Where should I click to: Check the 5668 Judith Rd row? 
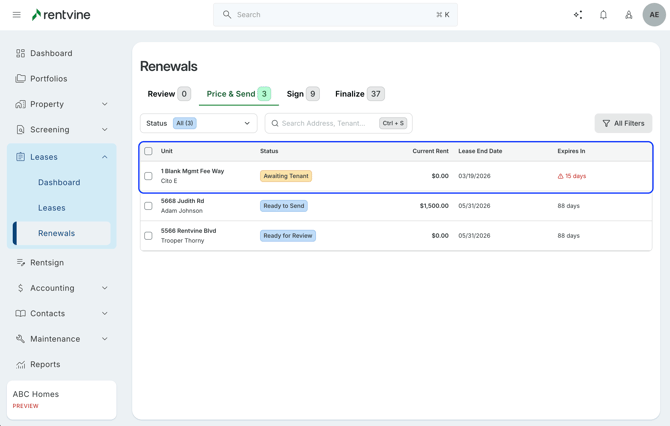149,206
